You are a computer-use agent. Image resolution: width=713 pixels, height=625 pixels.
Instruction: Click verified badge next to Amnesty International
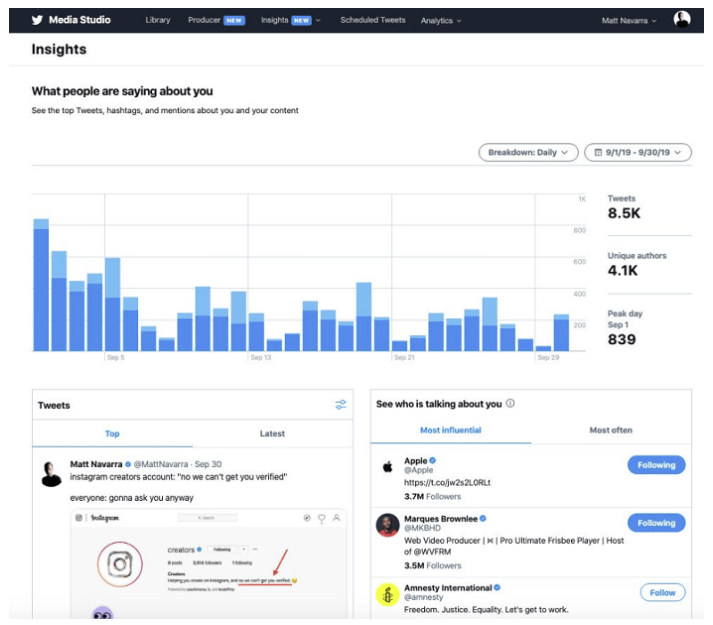(497, 587)
